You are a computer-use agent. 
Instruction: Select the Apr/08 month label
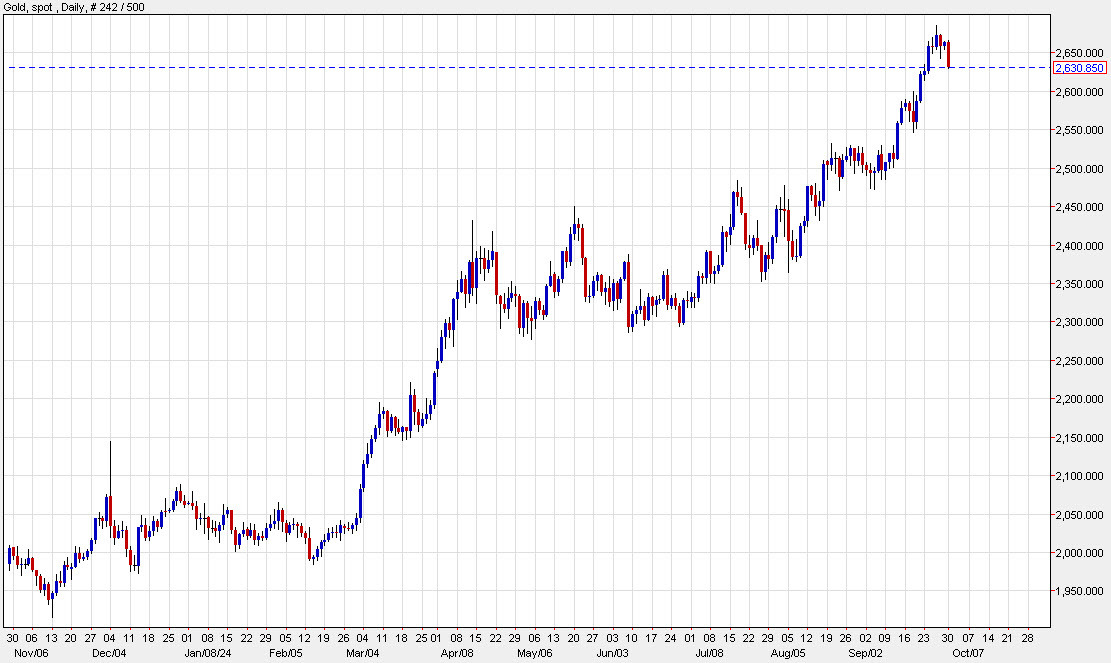[x=457, y=653]
